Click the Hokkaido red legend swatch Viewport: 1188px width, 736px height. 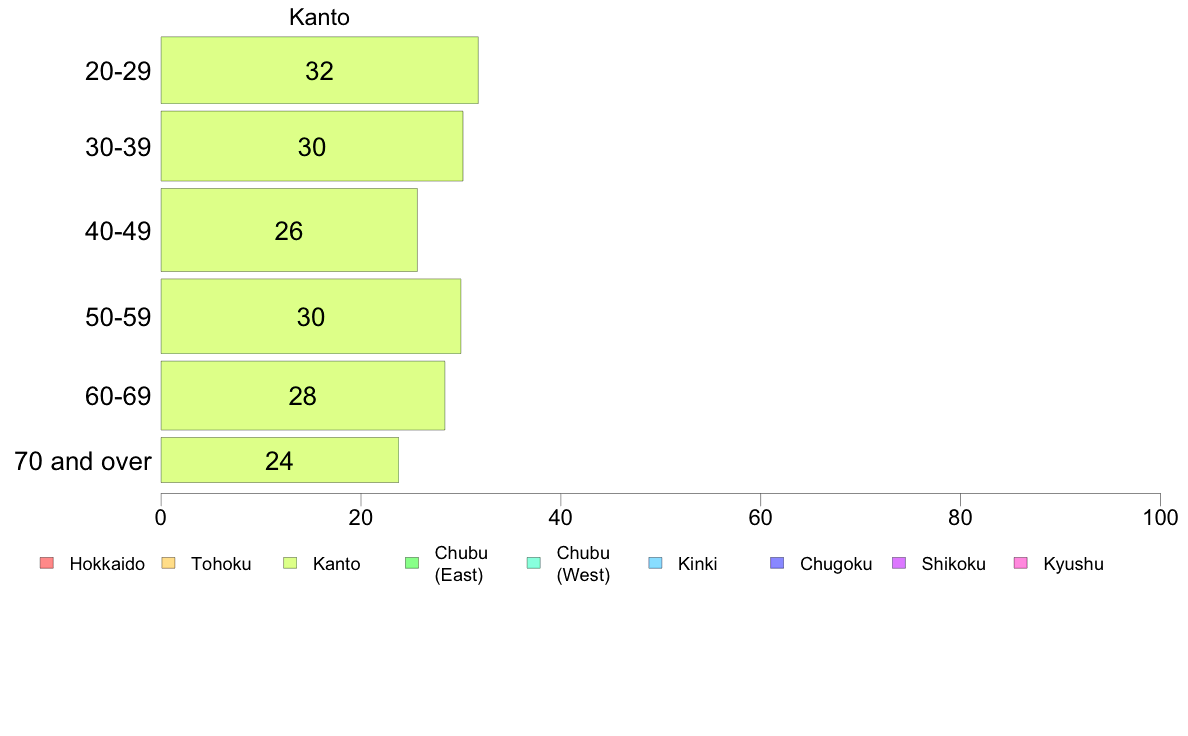point(47,563)
